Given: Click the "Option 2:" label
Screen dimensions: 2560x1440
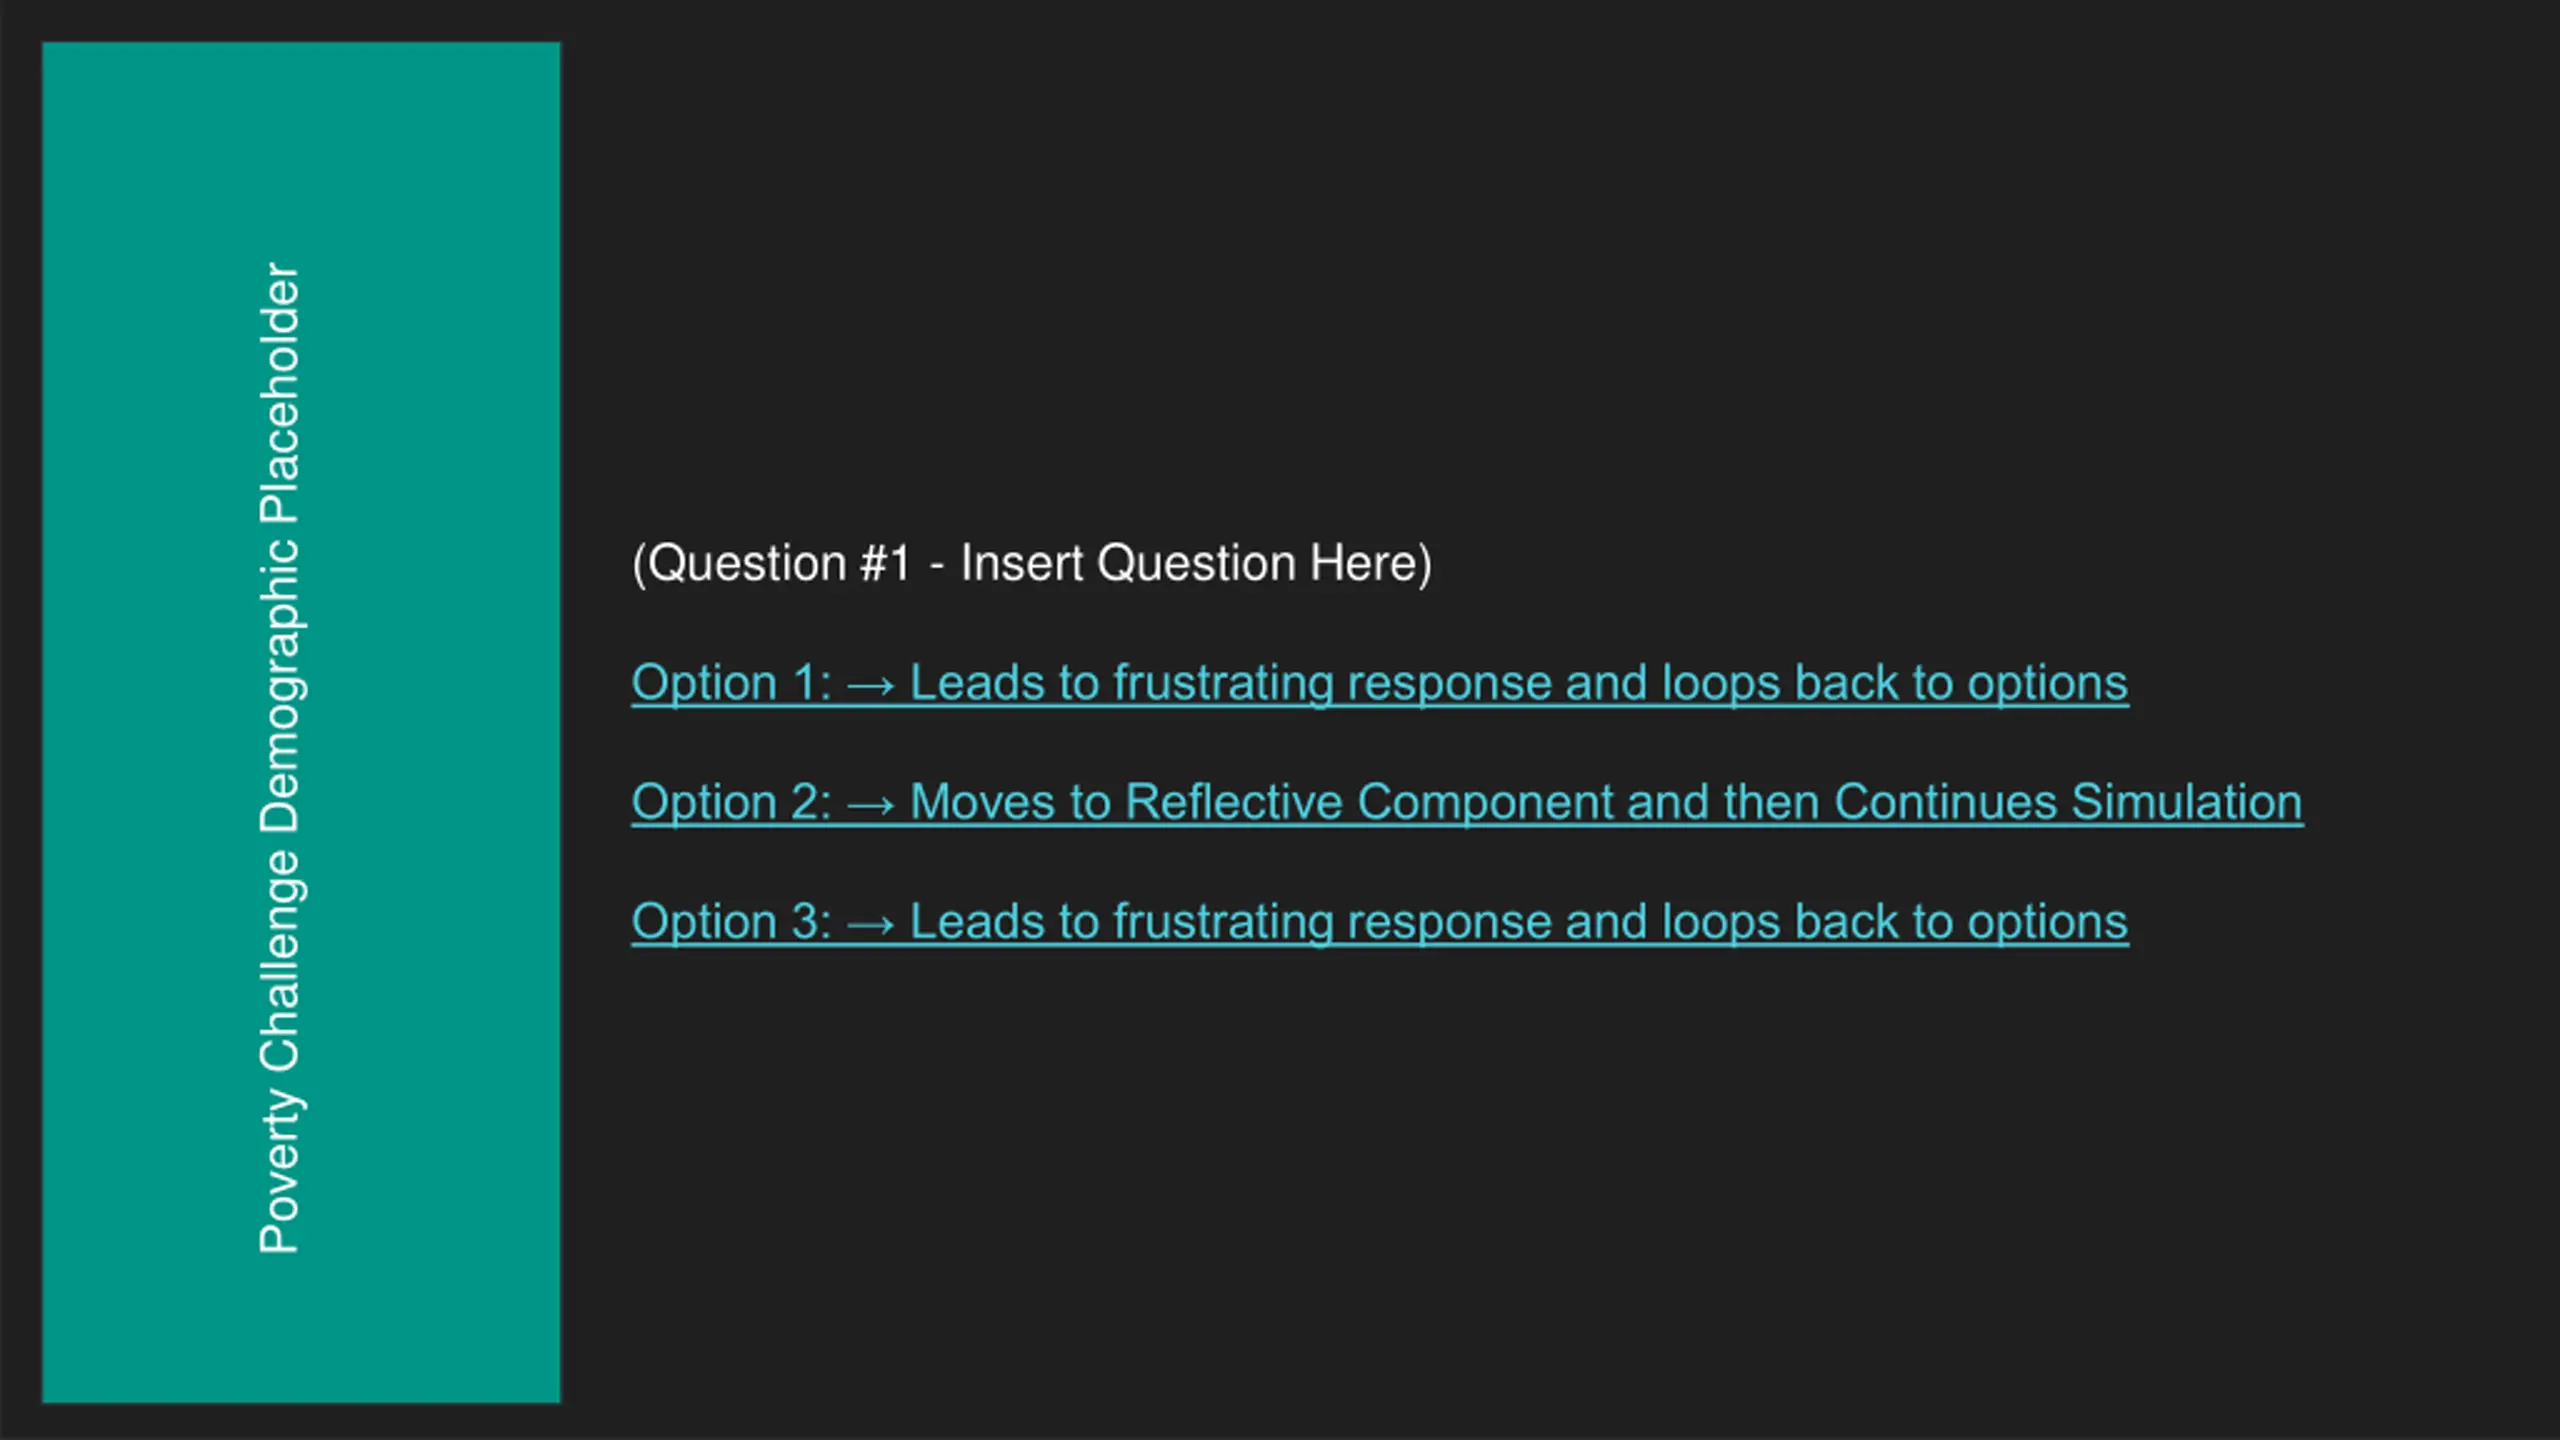Looking at the screenshot, I should [x=731, y=803].
